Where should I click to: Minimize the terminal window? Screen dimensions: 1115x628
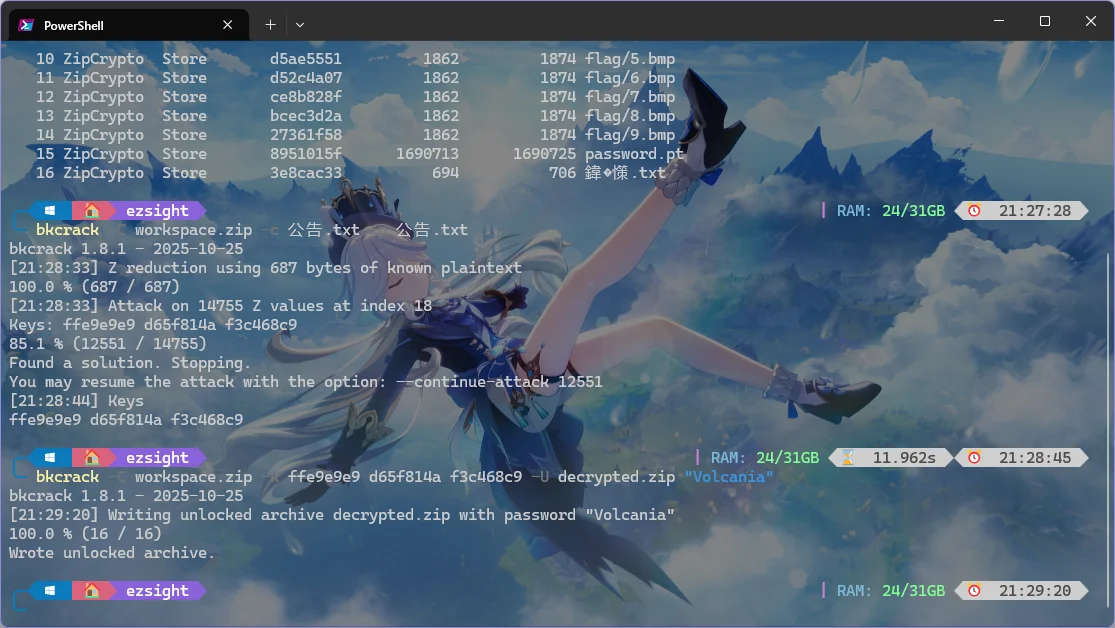(998, 21)
